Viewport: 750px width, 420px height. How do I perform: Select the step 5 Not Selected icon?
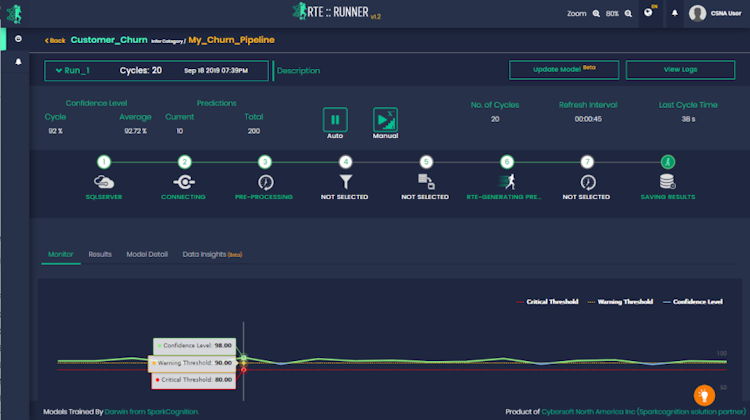[x=426, y=181]
